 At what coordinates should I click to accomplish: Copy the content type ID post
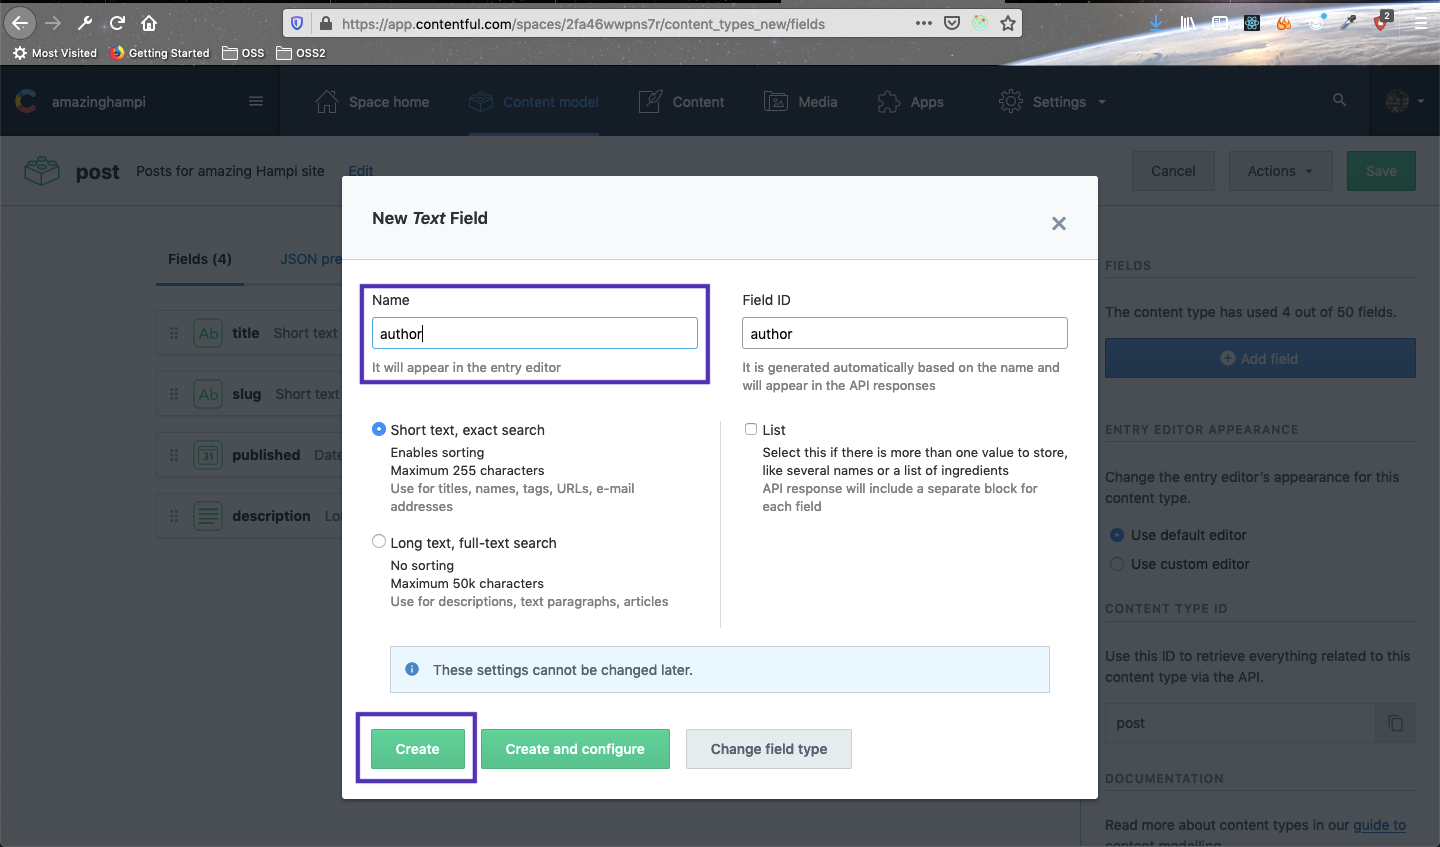click(x=1396, y=723)
